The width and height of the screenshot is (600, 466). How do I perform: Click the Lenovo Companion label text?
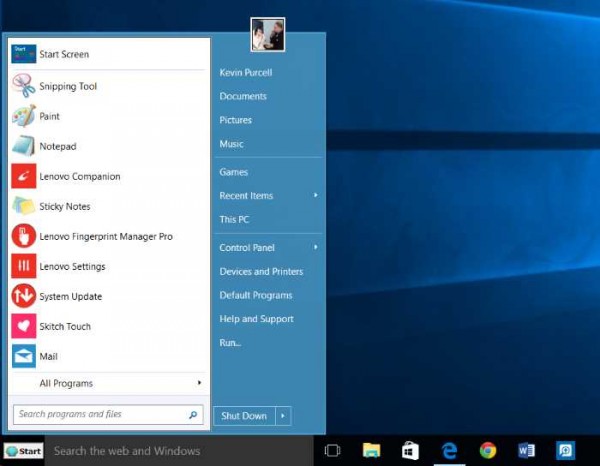[80, 176]
